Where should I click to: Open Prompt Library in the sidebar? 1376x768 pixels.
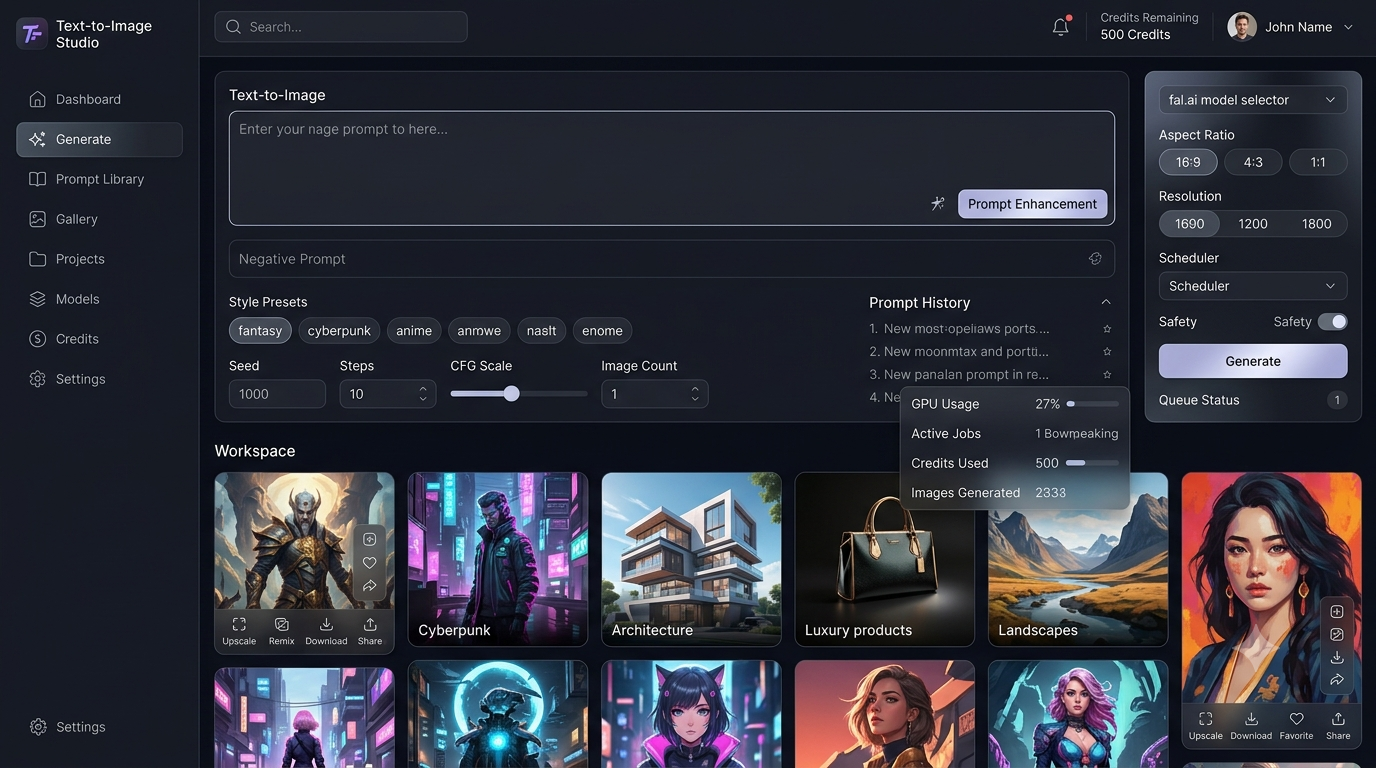click(x=99, y=179)
